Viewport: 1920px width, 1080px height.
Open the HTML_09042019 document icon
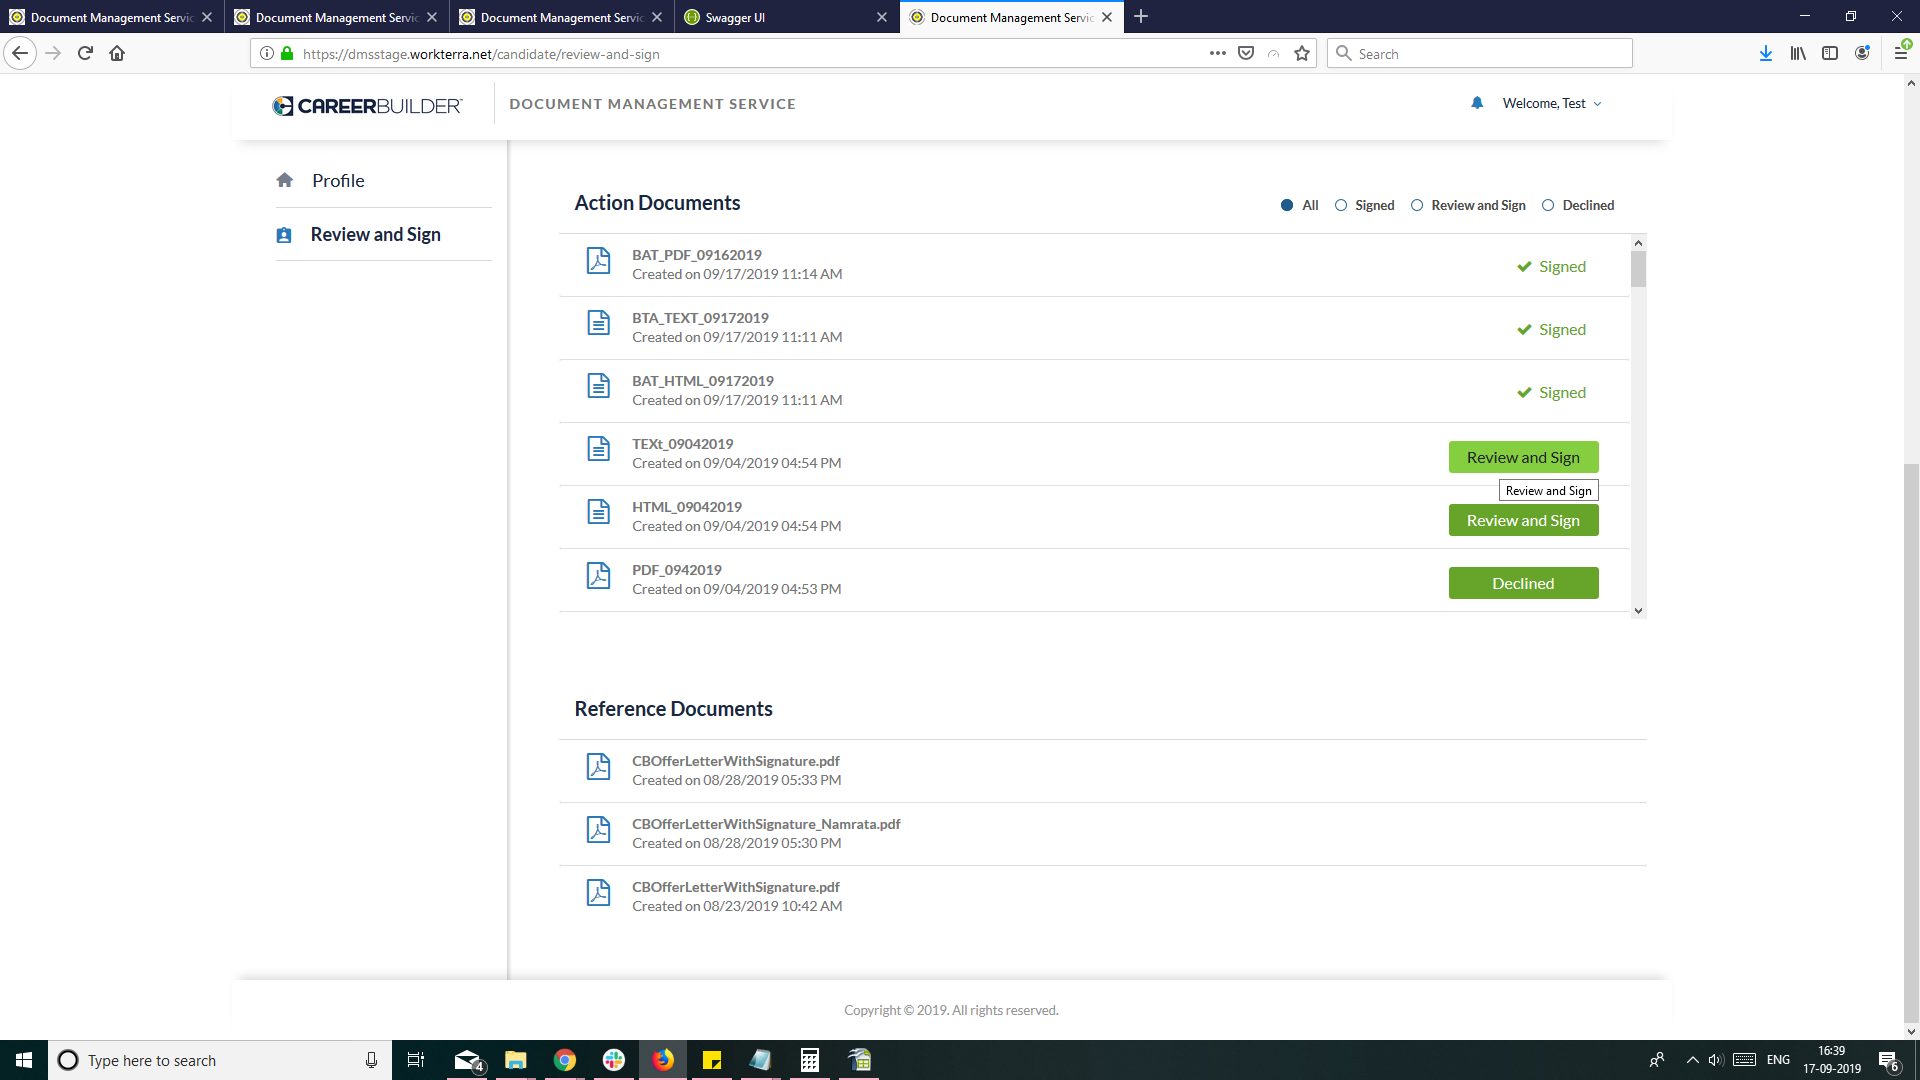point(598,512)
